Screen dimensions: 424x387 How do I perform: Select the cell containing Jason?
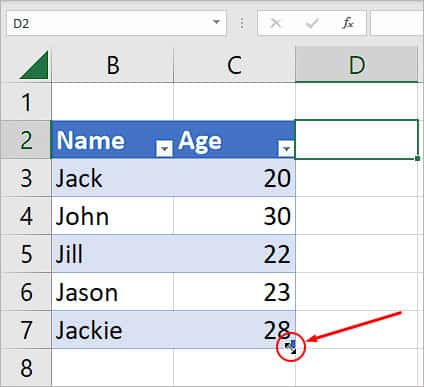[x=113, y=292]
